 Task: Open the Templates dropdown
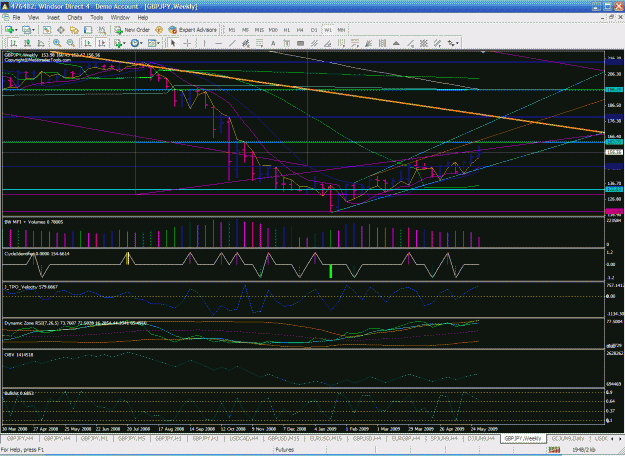[153, 43]
